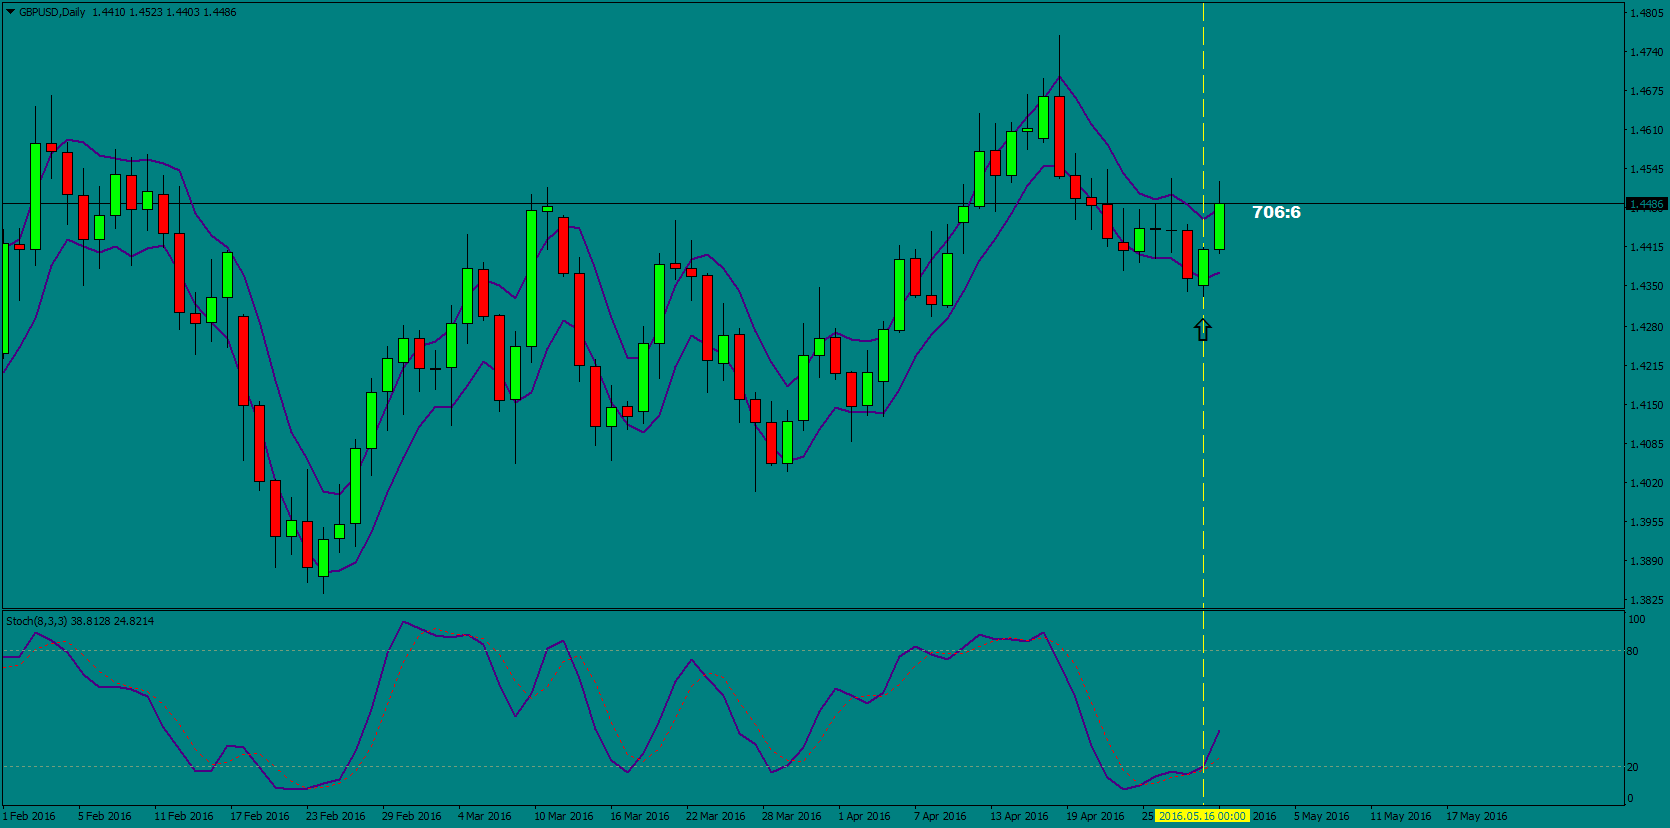This screenshot has height=828, width=1670.
Task: Click the 11 Feb 2016 date label
Action: 184,816
